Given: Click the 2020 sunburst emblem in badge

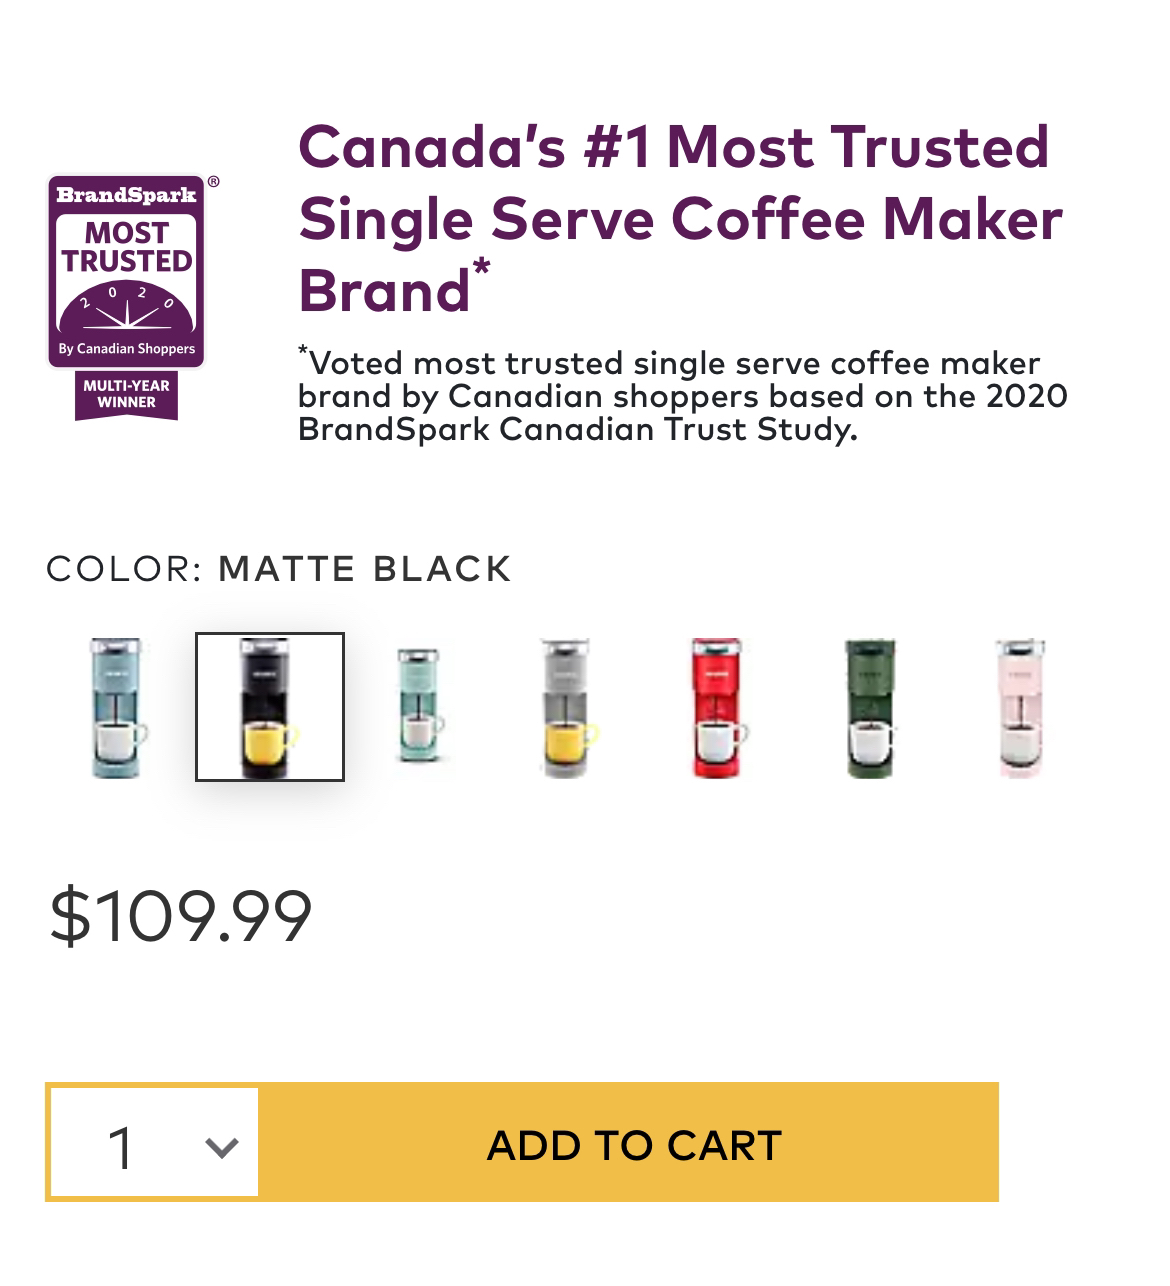Looking at the screenshot, I should [x=127, y=312].
